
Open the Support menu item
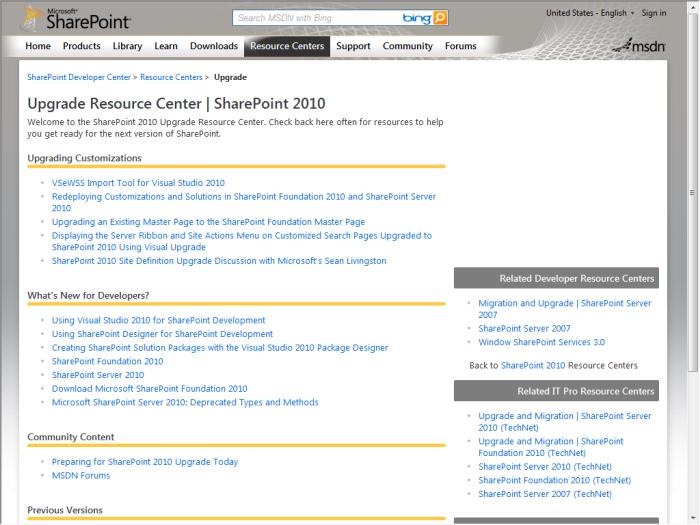pos(353,46)
